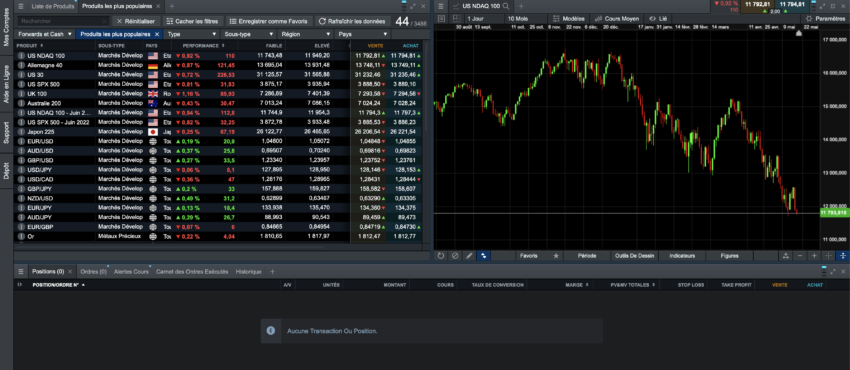This screenshot has width=850, height=370.
Task: Click the Rechercher search field
Action: click(62, 21)
